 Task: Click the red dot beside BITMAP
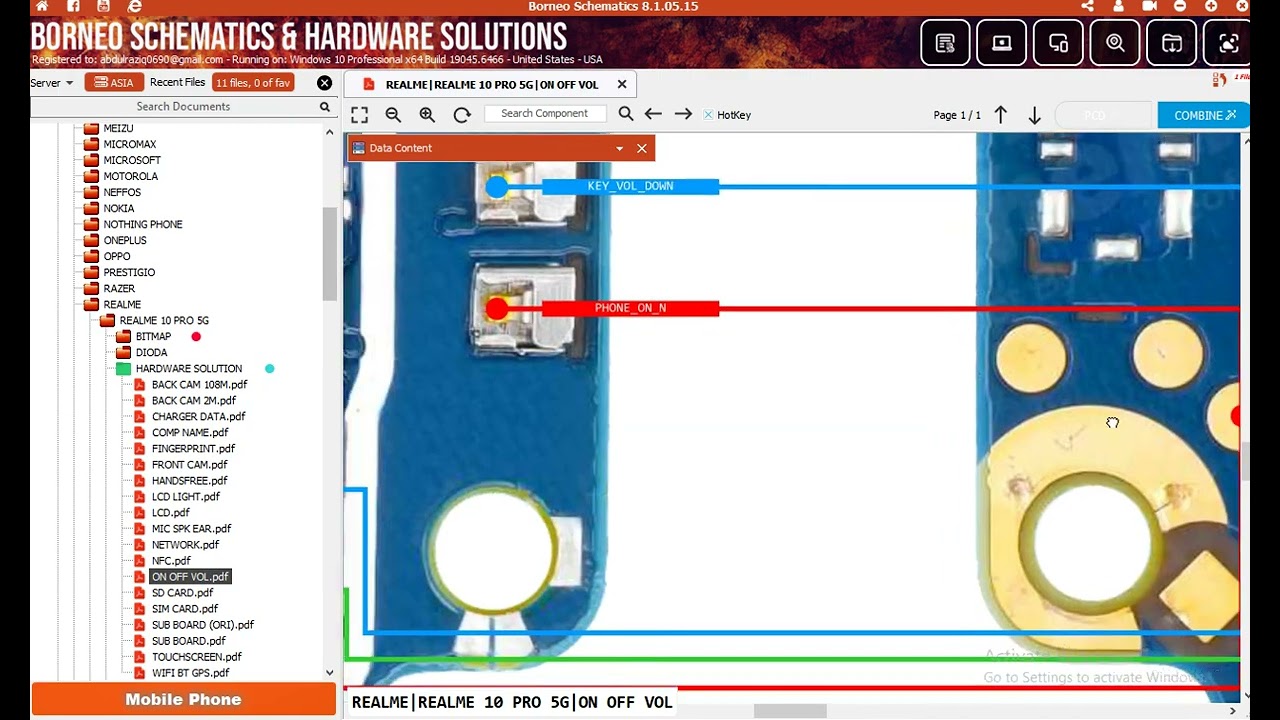(196, 337)
